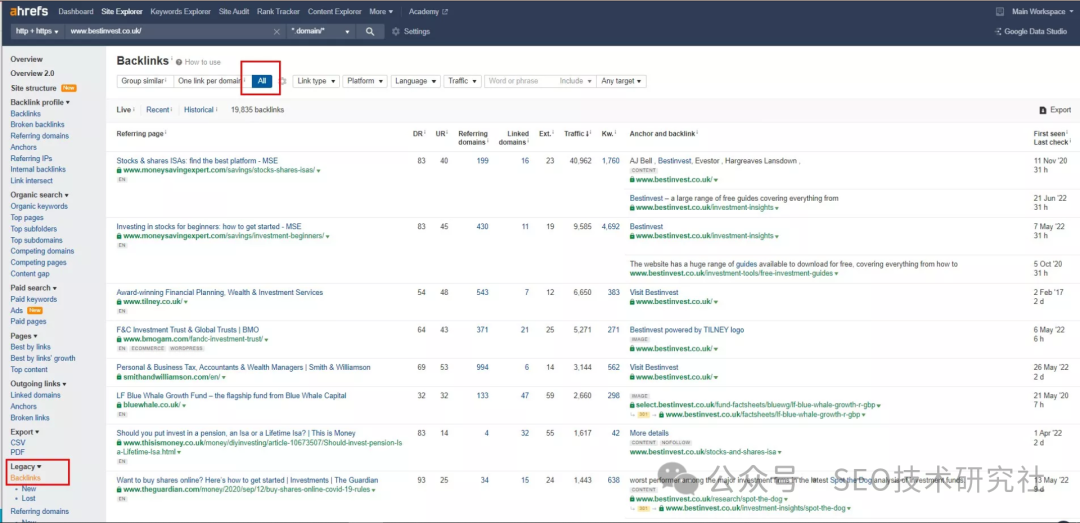Viewport: 1080px width, 523px height.
Task: Click the search magnifier icon button
Action: click(370, 31)
